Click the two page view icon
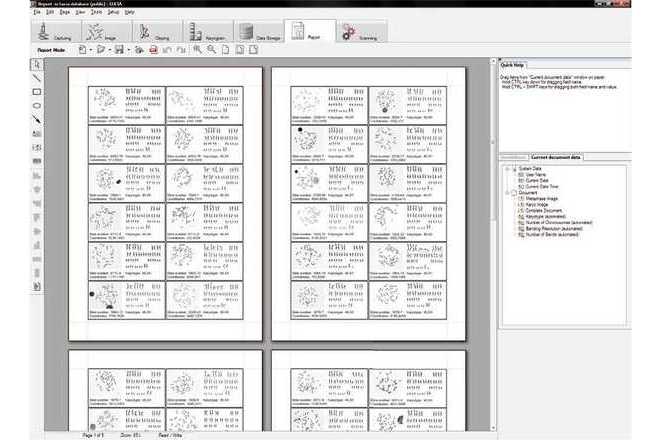This screenshot has width=660, height=440. 240,50
